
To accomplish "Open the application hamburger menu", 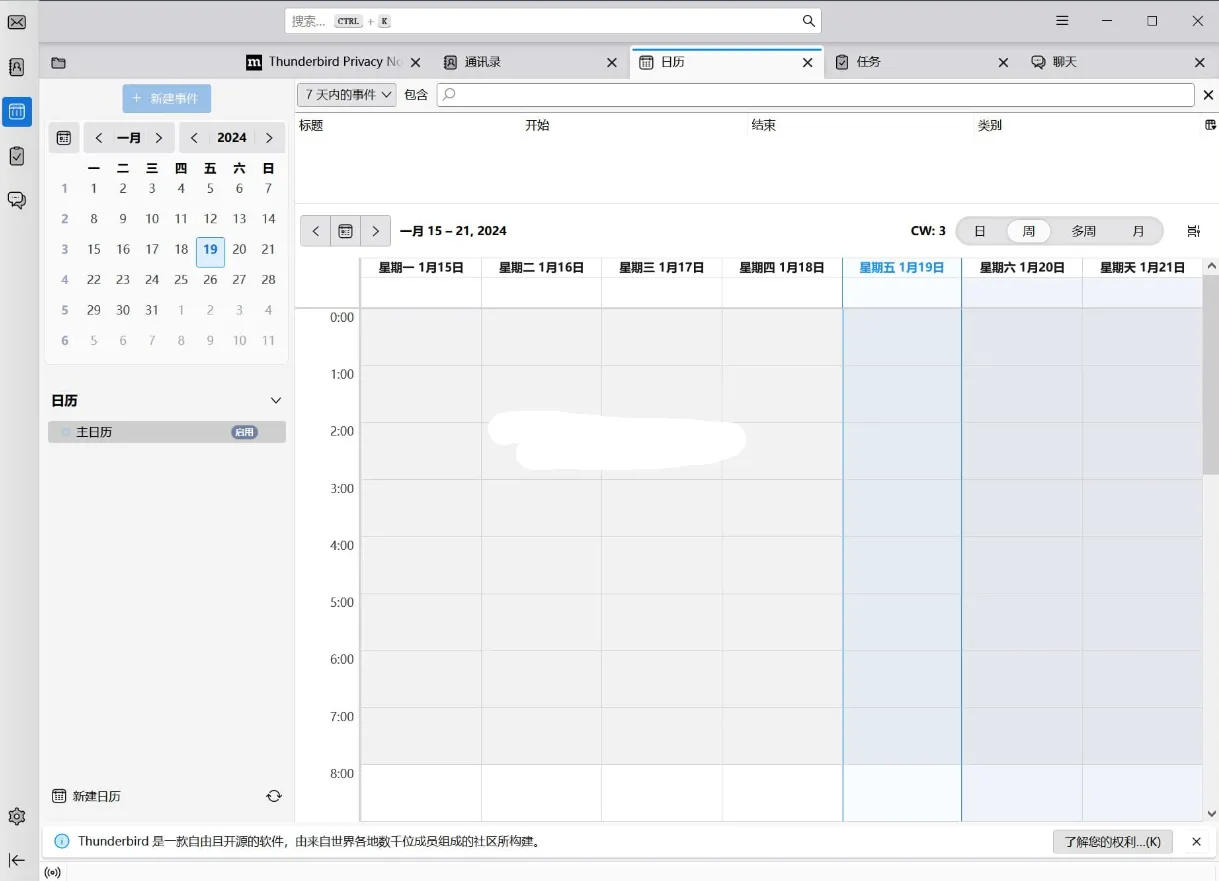I will tap(1062, 20).
